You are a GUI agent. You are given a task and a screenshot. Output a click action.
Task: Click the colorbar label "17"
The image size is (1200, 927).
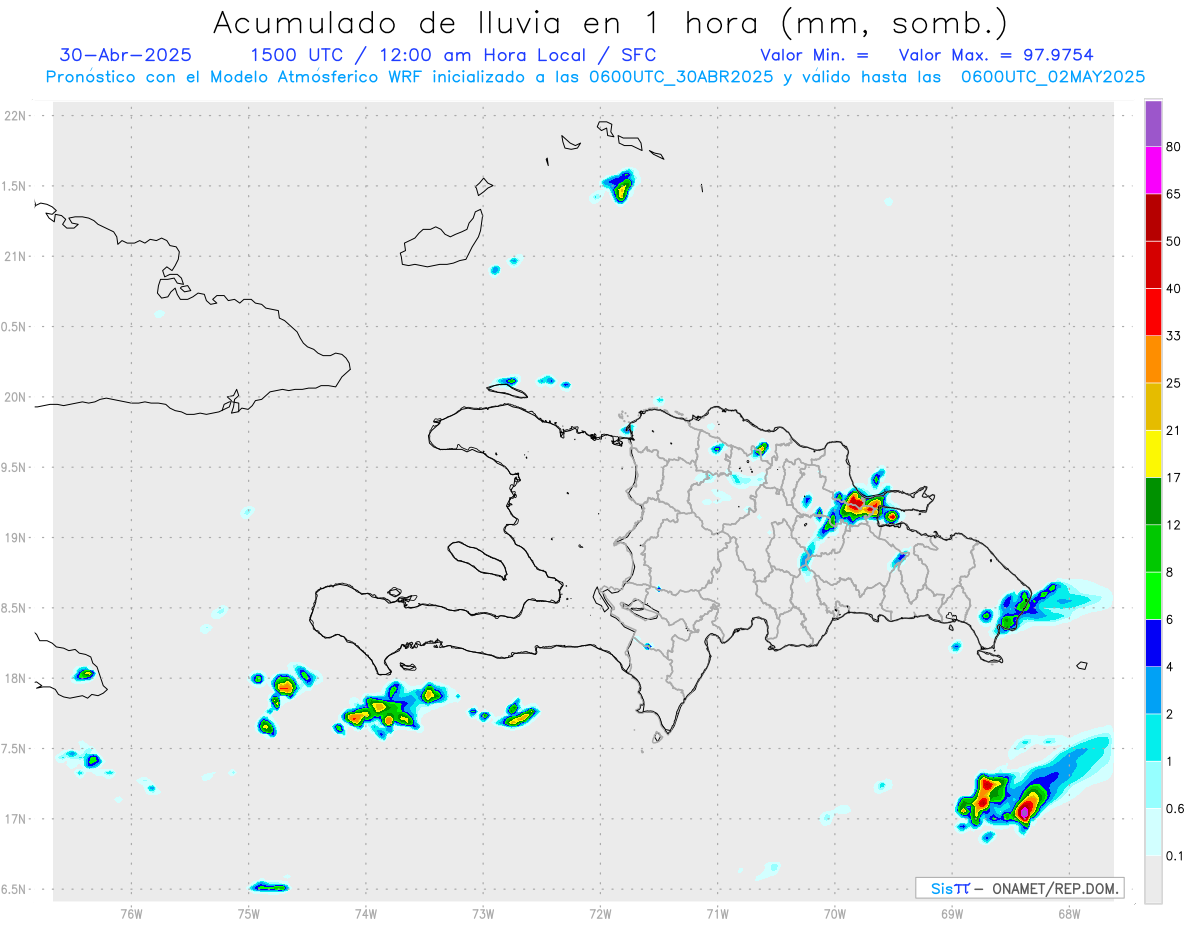[1174, 478]
